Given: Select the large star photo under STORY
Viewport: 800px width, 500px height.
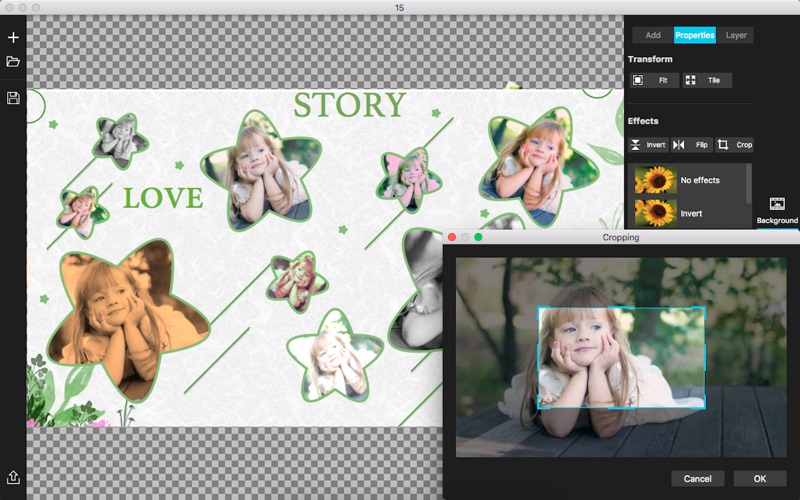Looking at the screenshot, I should click(261, 171).
